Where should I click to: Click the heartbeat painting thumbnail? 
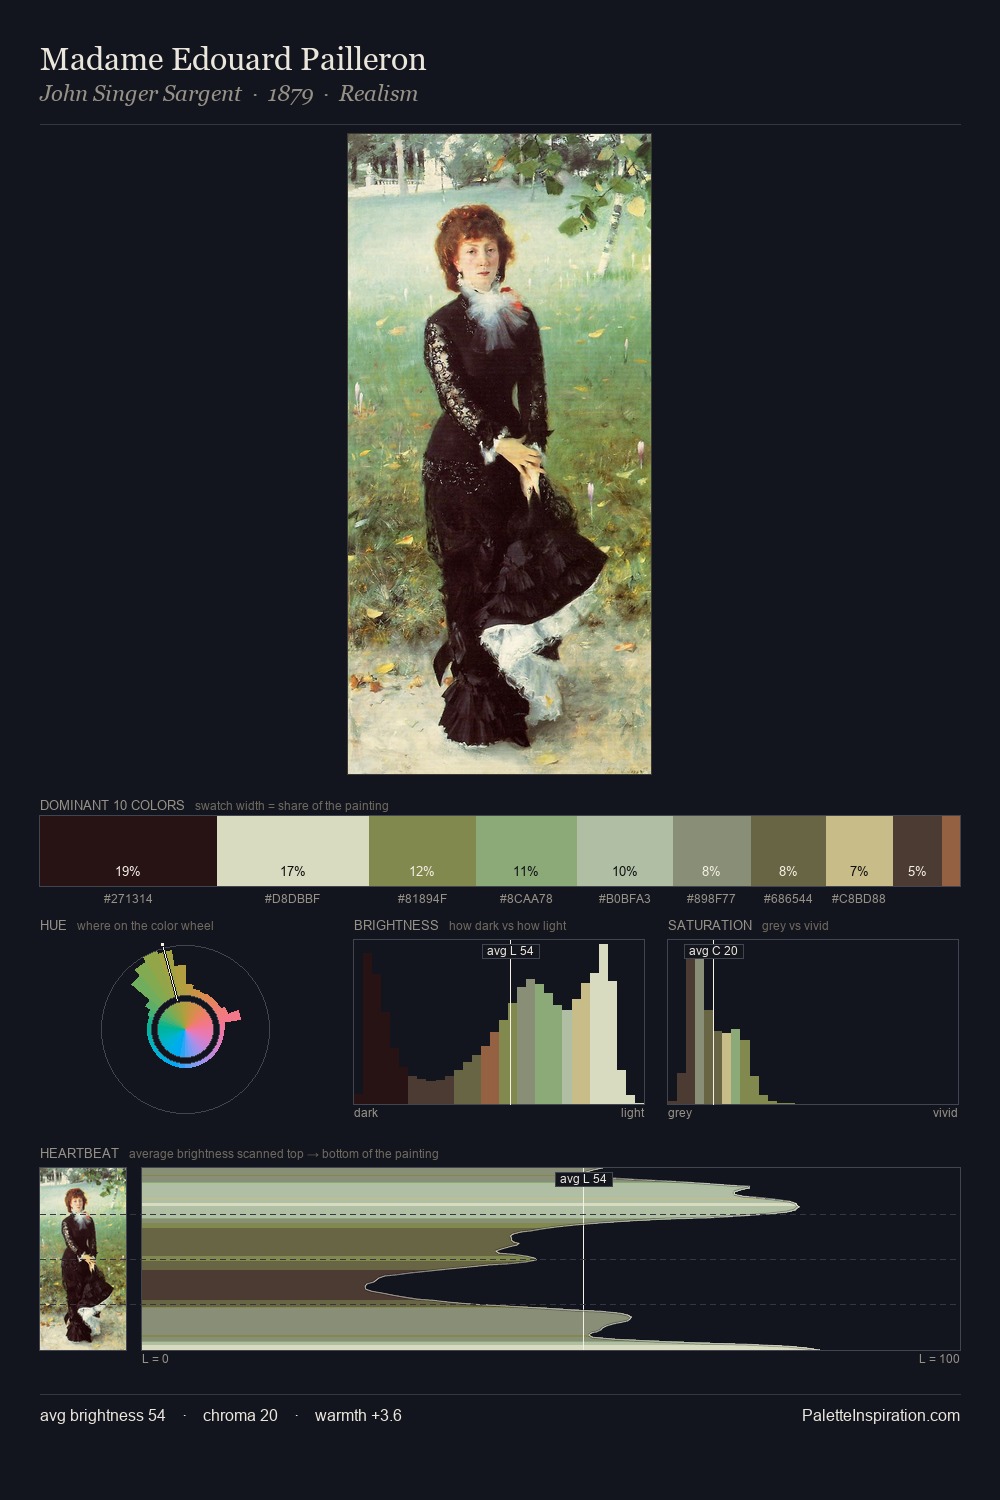click(x=83, y=1259)
